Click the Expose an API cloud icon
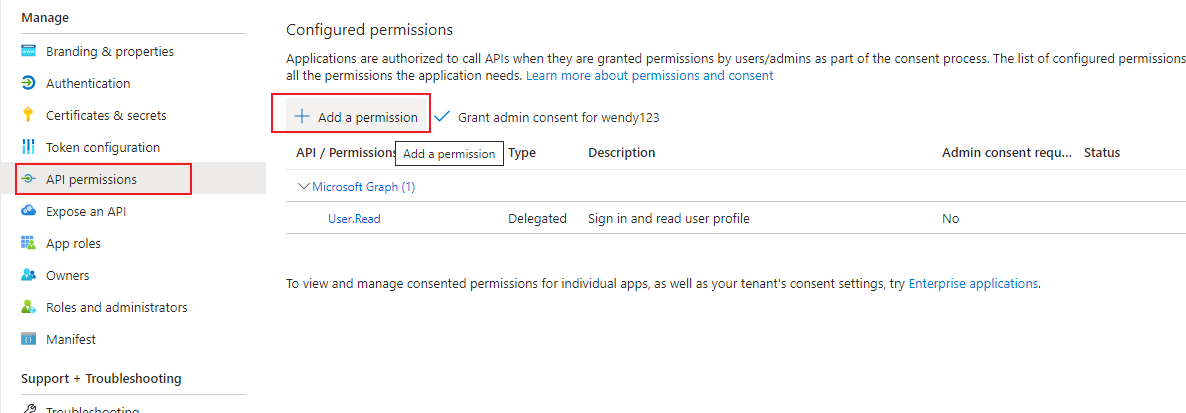Screen dimensions: 1186x413 pos(29,211)
